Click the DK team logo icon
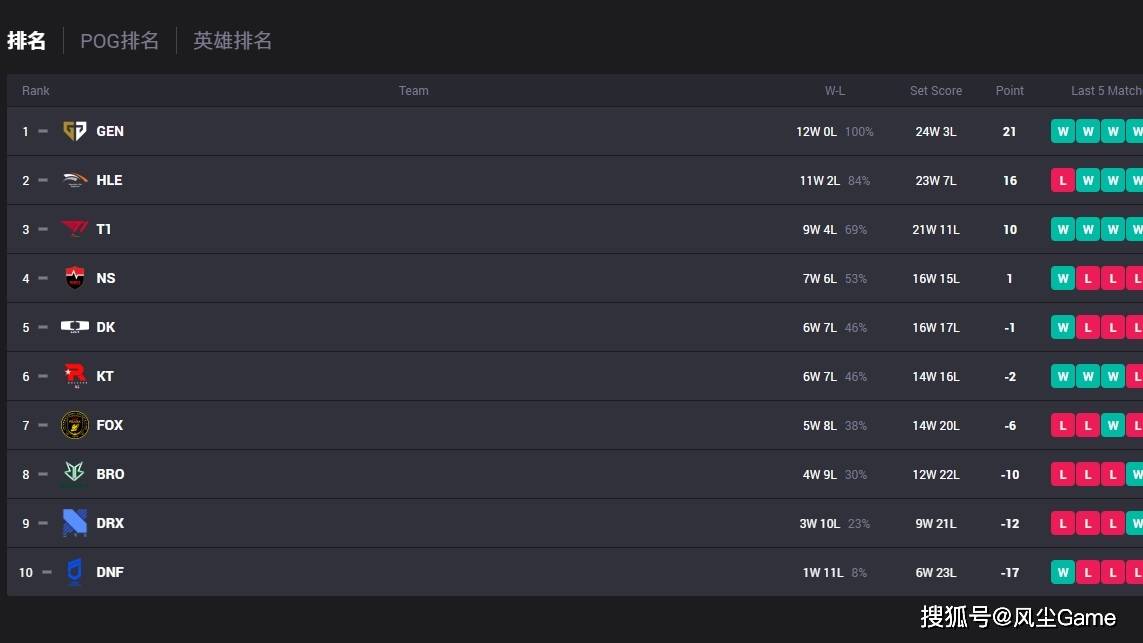Image resolution: width=1143 pixels, height=643 pixels. 74,327
